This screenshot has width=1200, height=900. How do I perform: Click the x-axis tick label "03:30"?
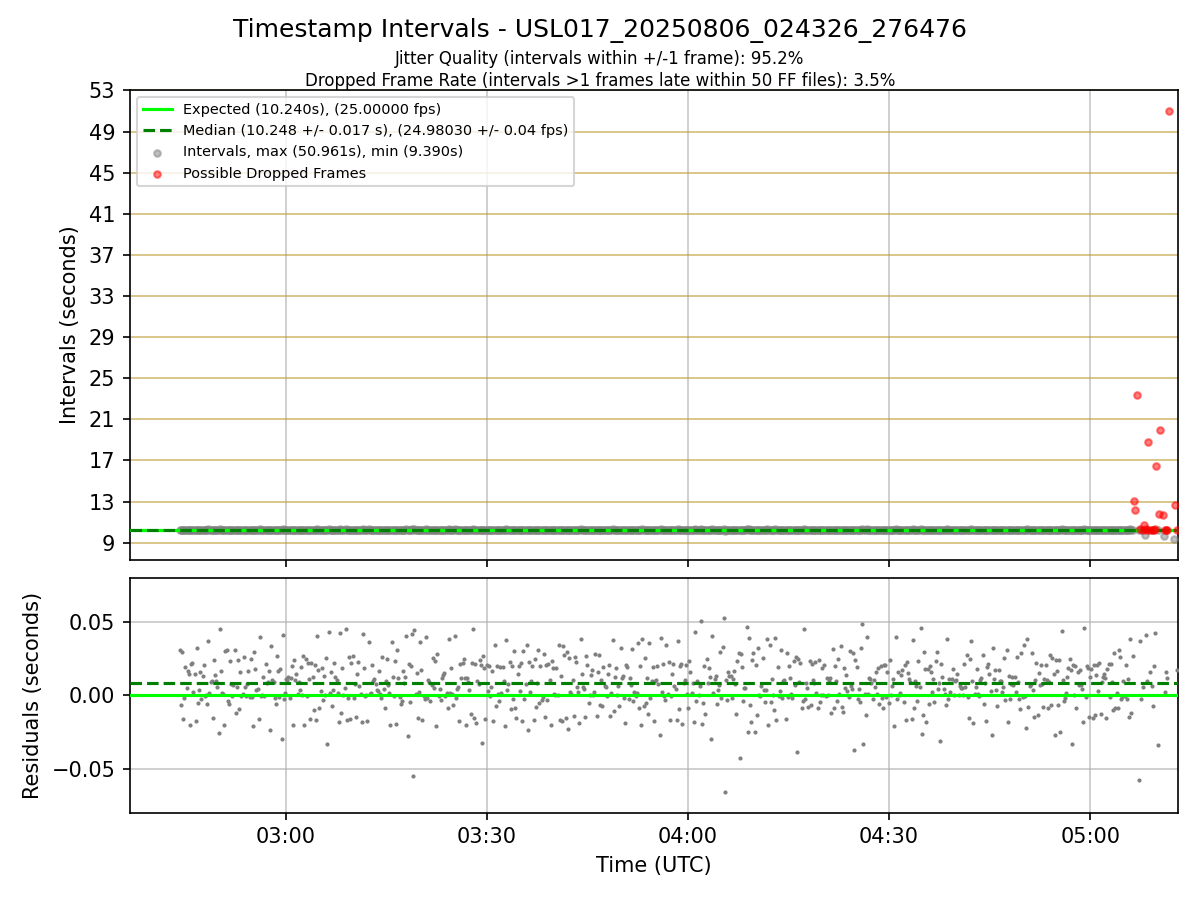pos(487,834)
